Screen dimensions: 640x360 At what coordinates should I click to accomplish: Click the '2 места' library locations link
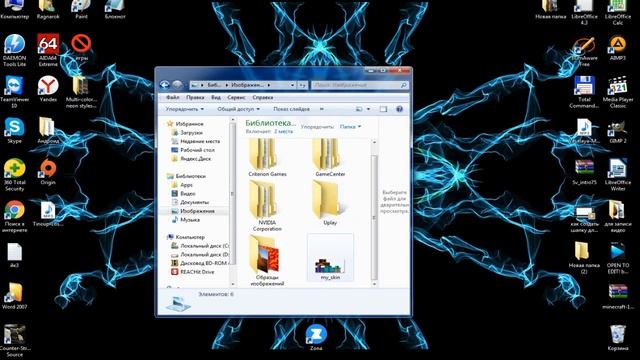[283, 131]
